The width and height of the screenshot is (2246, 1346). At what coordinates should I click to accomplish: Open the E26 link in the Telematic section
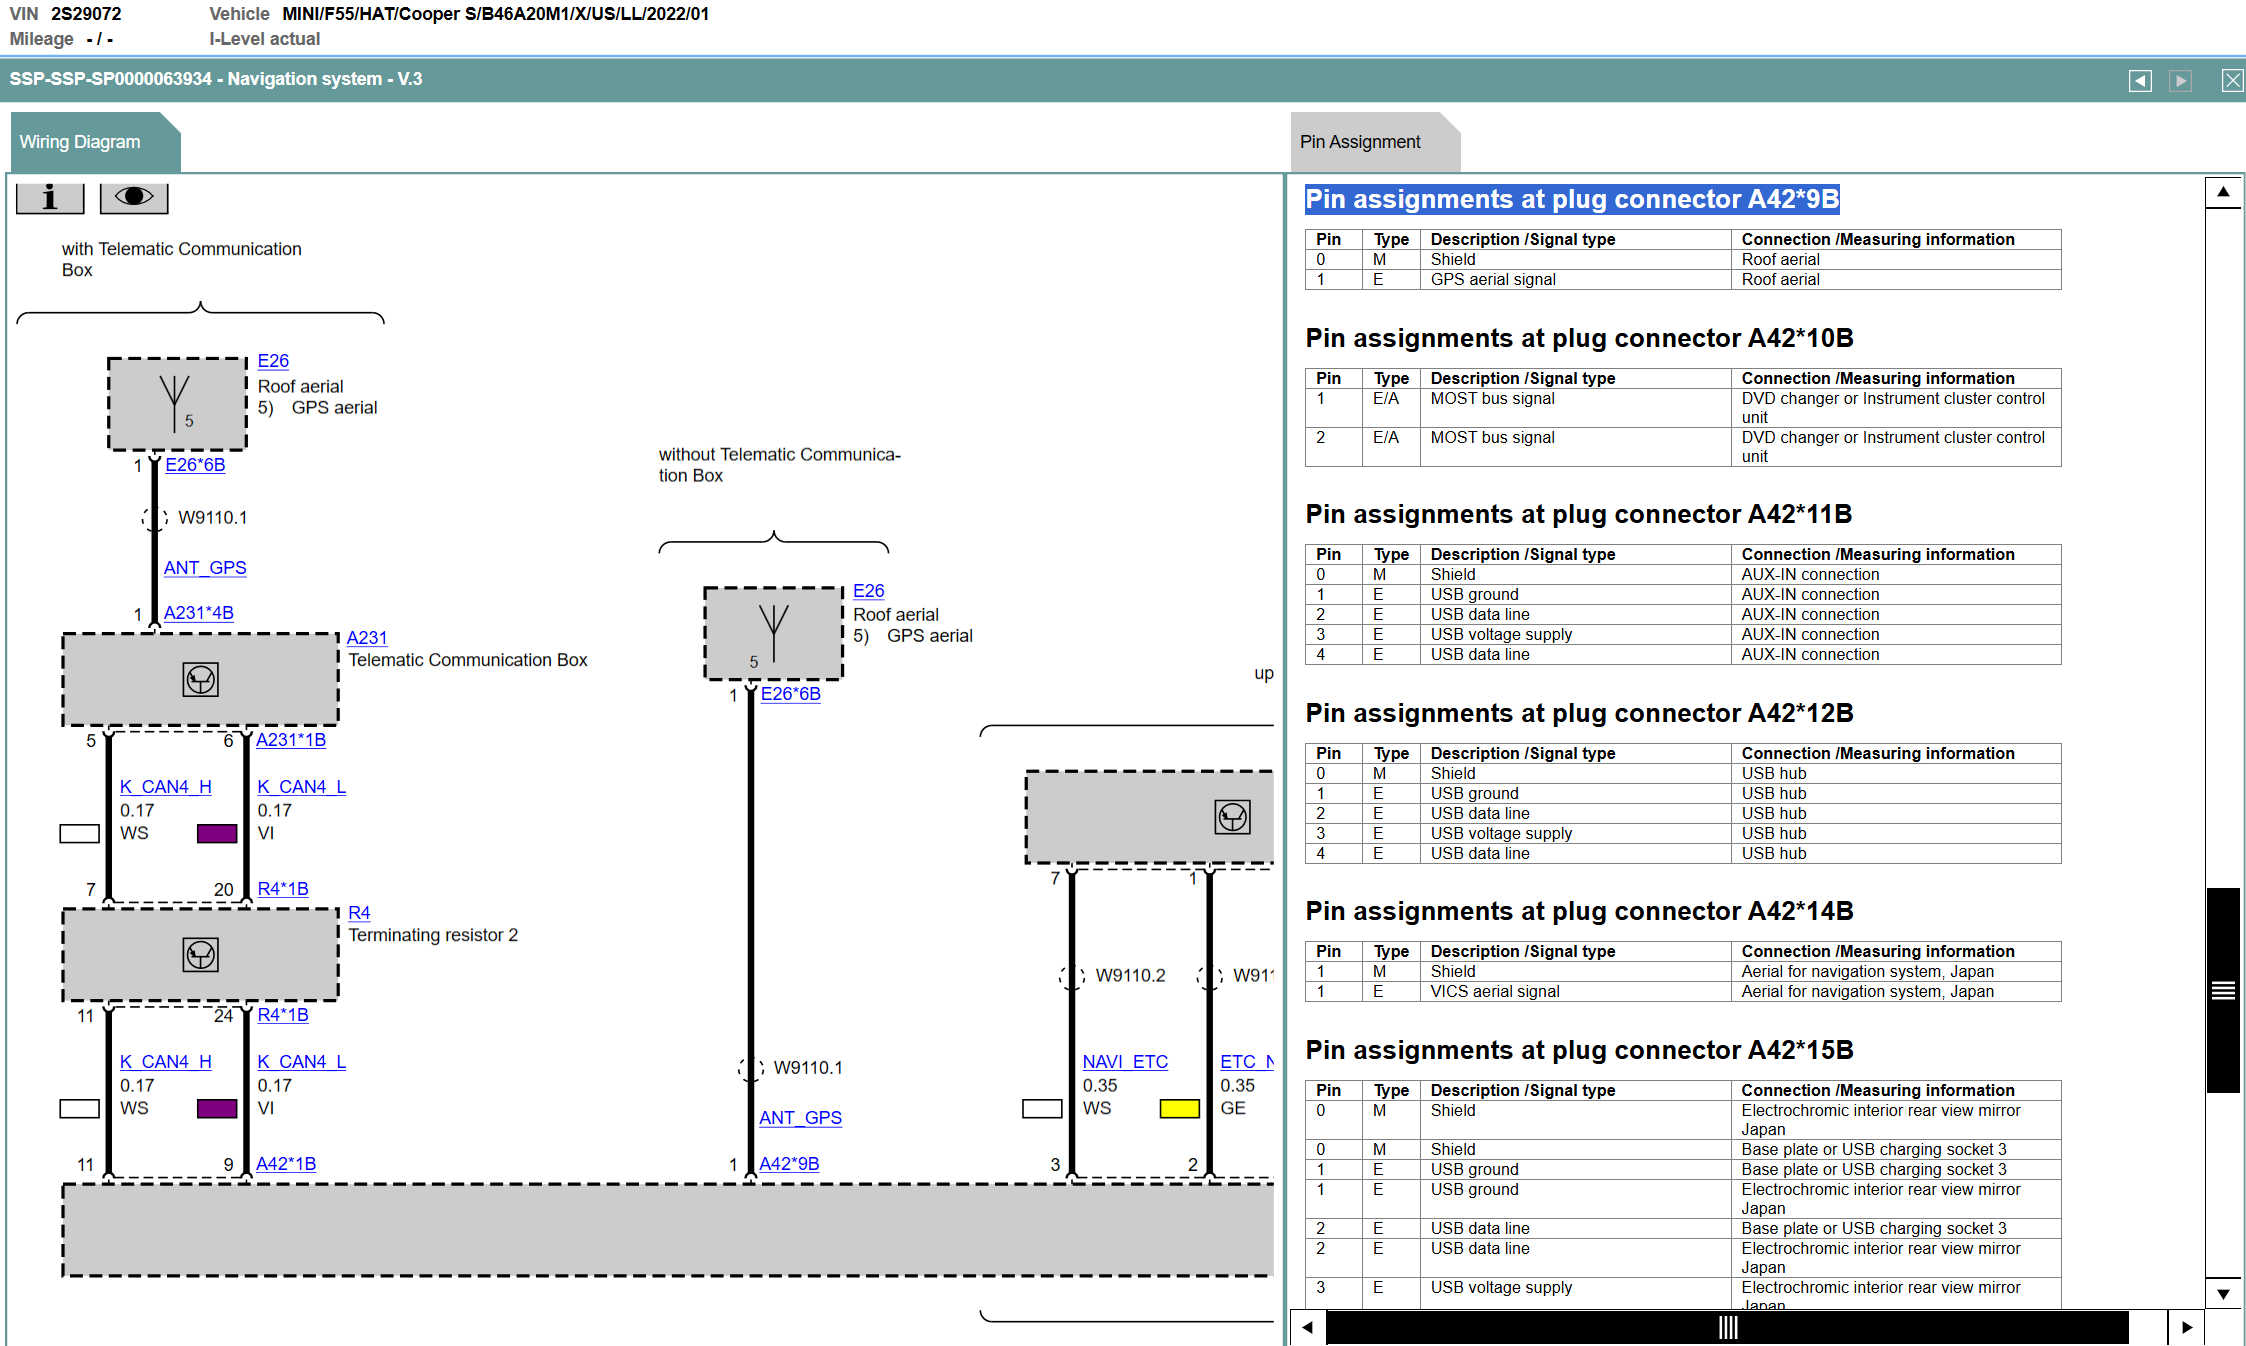point(273,361)
